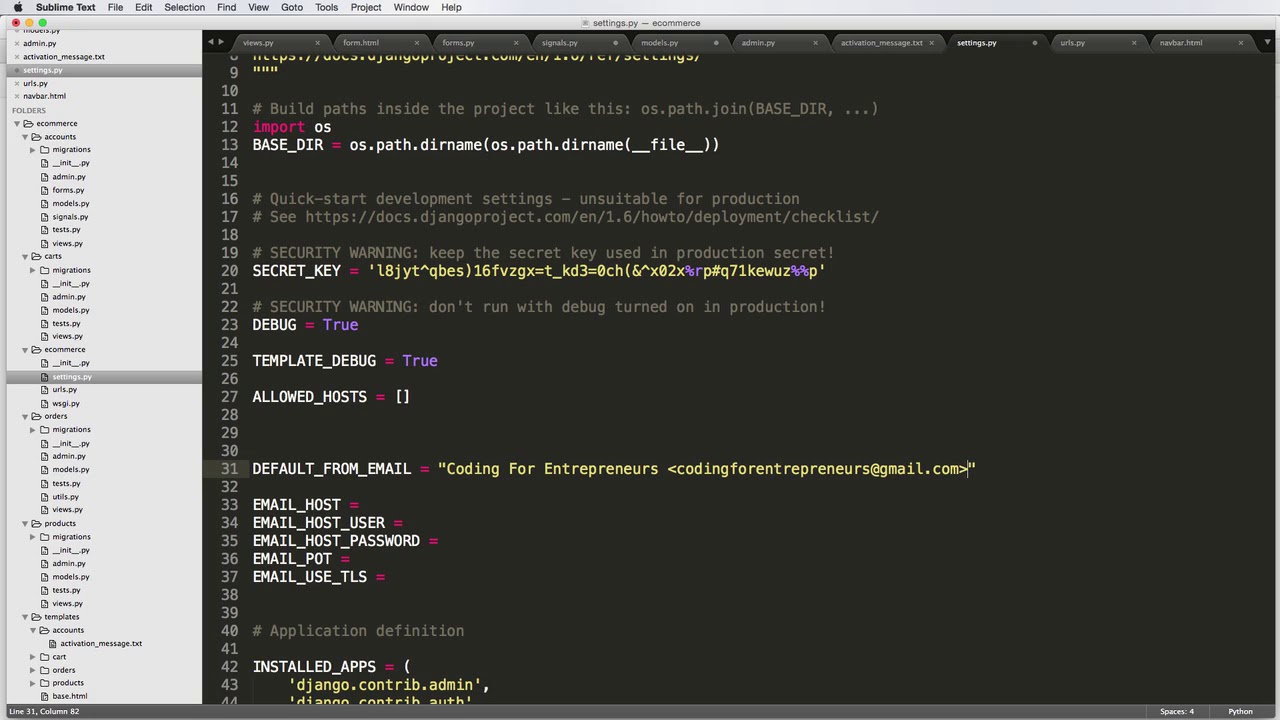Image resolution: width=1280 pixels, height=720 pixels.
Task: Switch to the activation_message.txt tab
Action: 881,43
